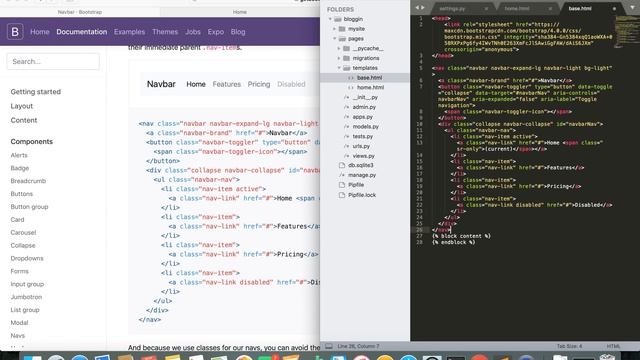Open Layout section in sidebar
Image resolution: width=640 pixels, height=360 pixels.
[22, 106]
